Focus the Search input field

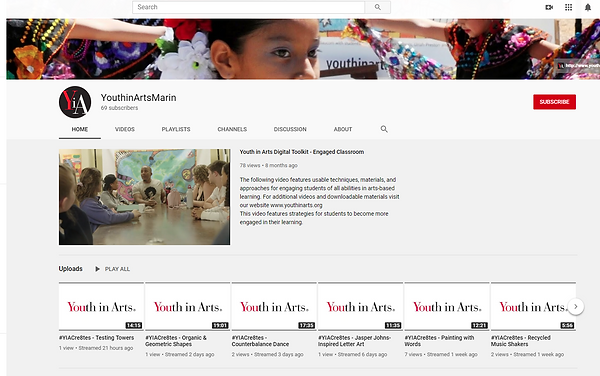pyautogui.click(x=248, y=7)
